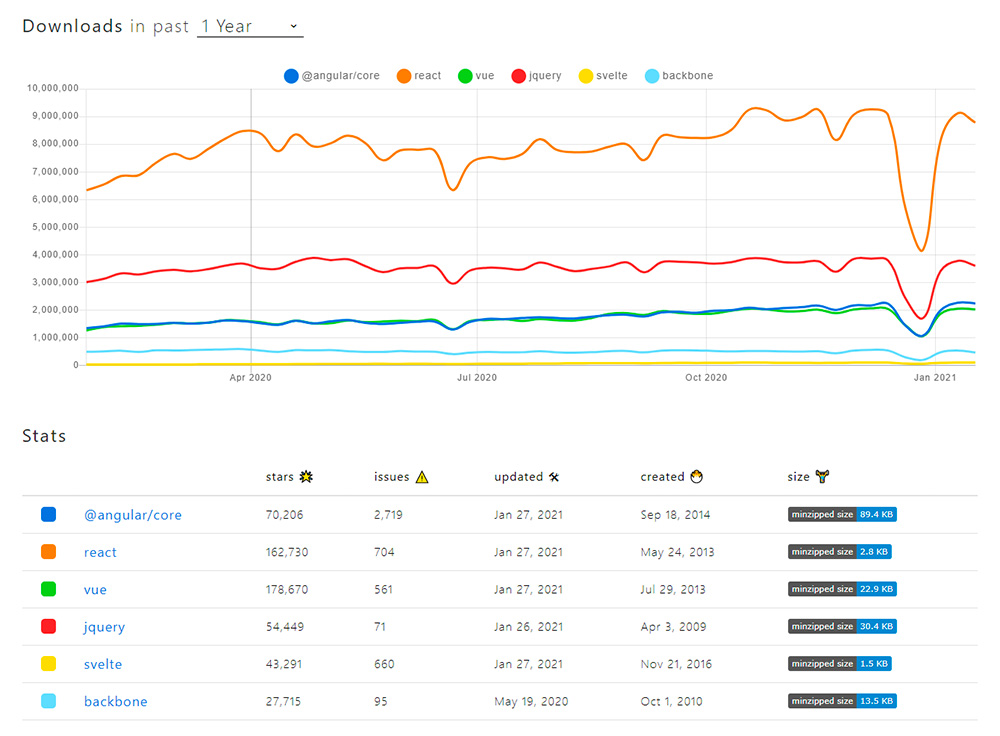Click the 70,206 stars value
The image size is (1000, 736).
coord(284,515)
